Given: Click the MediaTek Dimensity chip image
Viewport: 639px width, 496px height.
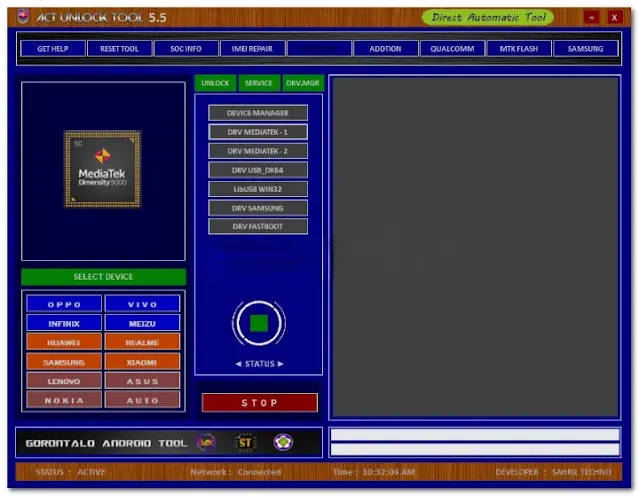Looking at the screenshot, I should pos(103,169).
